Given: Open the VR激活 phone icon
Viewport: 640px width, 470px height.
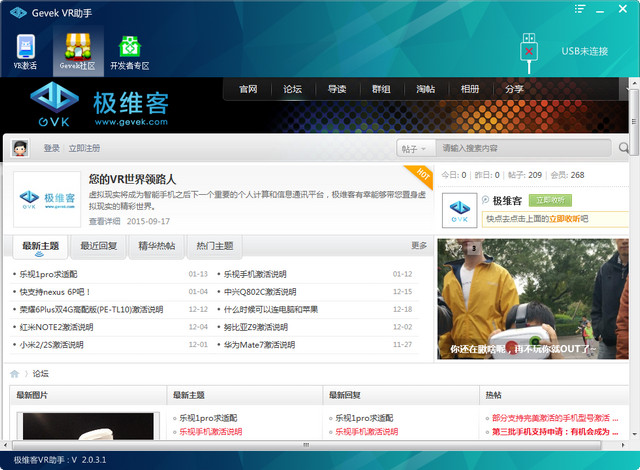Looking at the screenshot, I should (25, 48).
